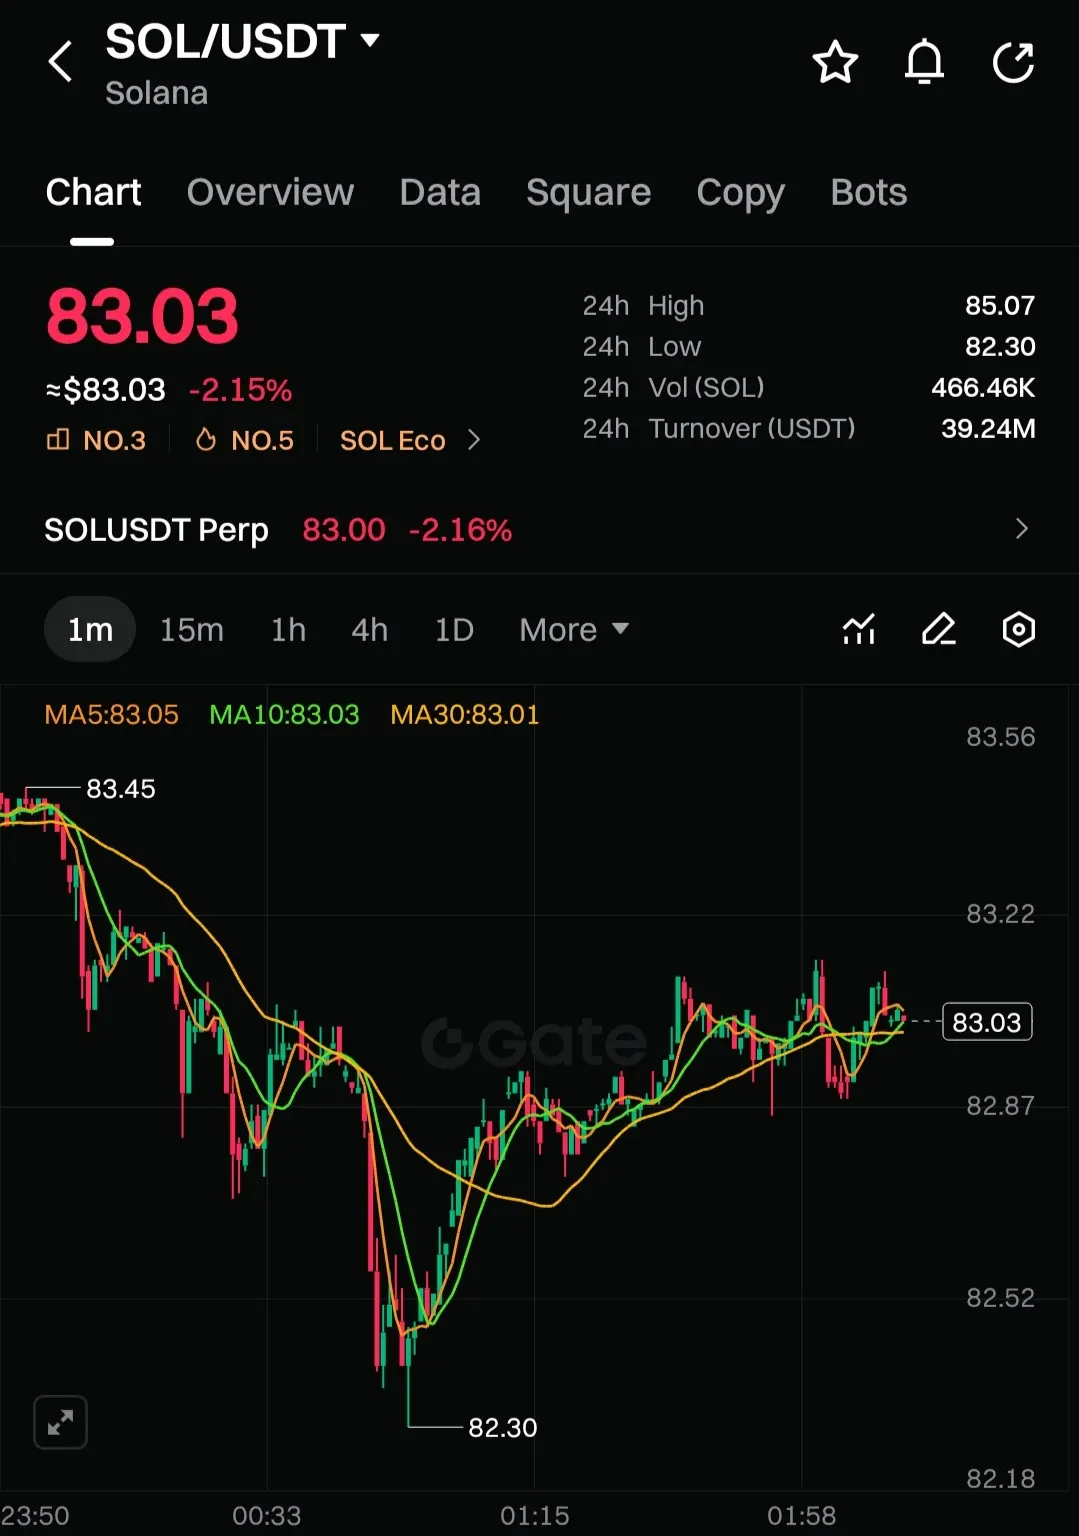
Task: Tap the current price tag 83.03 on axis
Action: click(x=987, y=1022)
